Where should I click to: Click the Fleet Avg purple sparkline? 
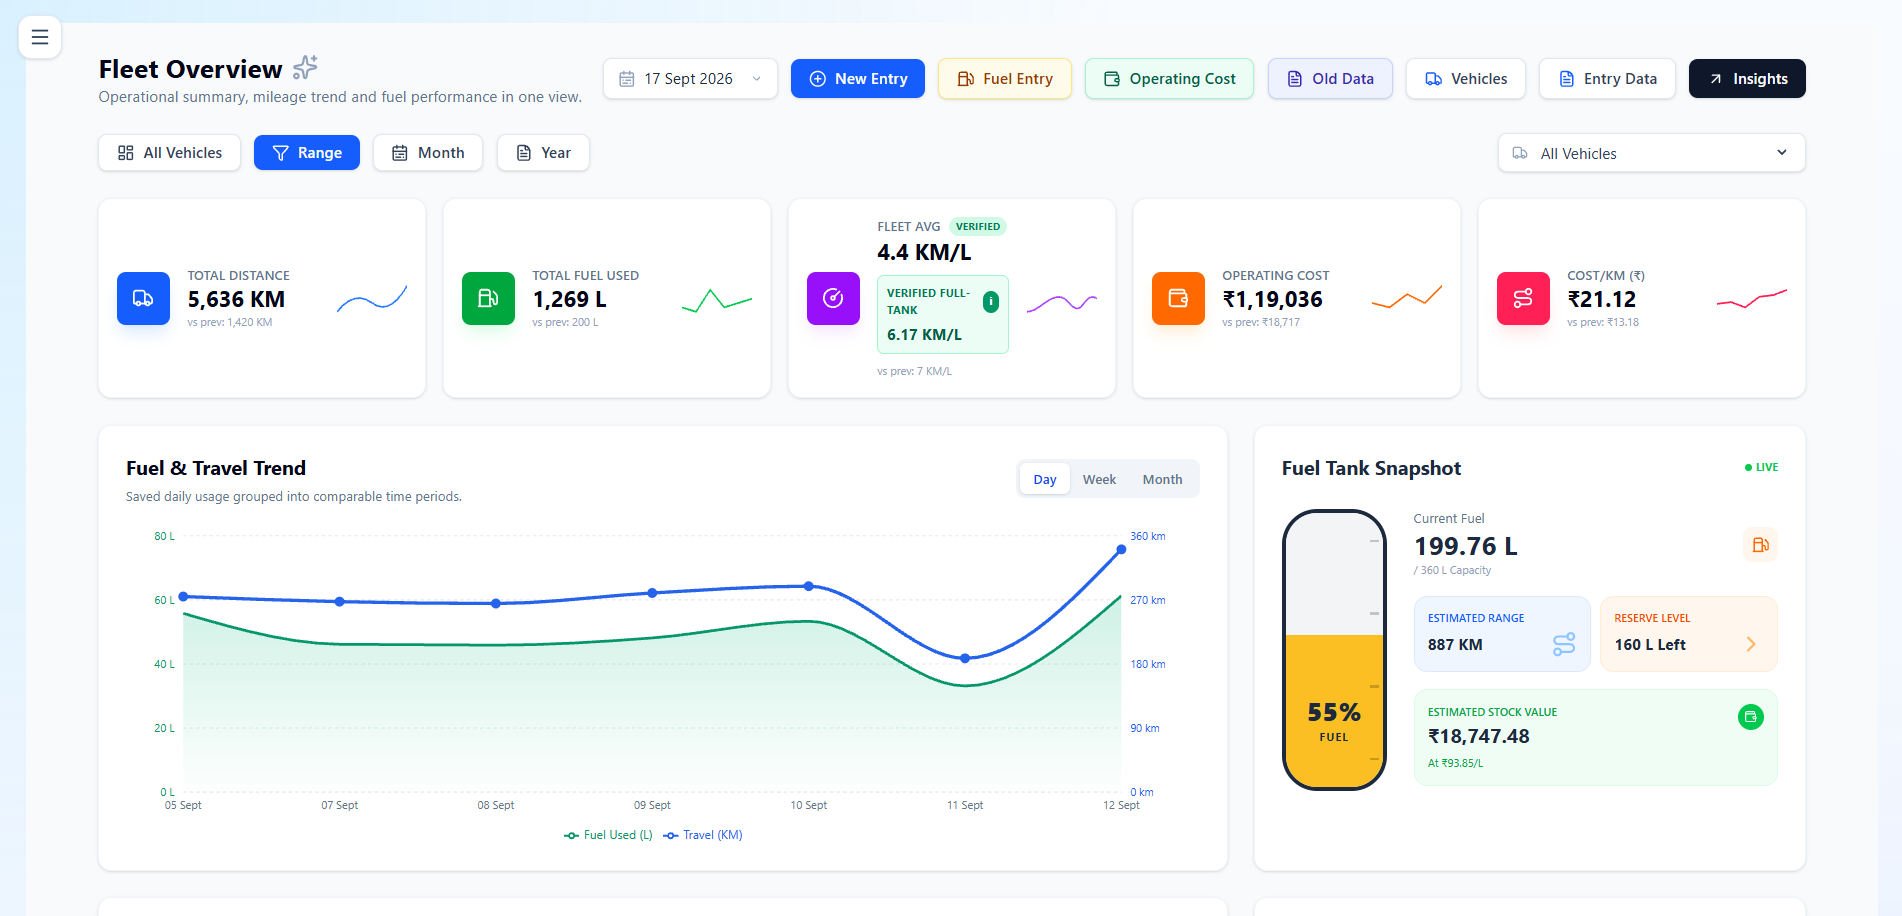coord(1062,303)
